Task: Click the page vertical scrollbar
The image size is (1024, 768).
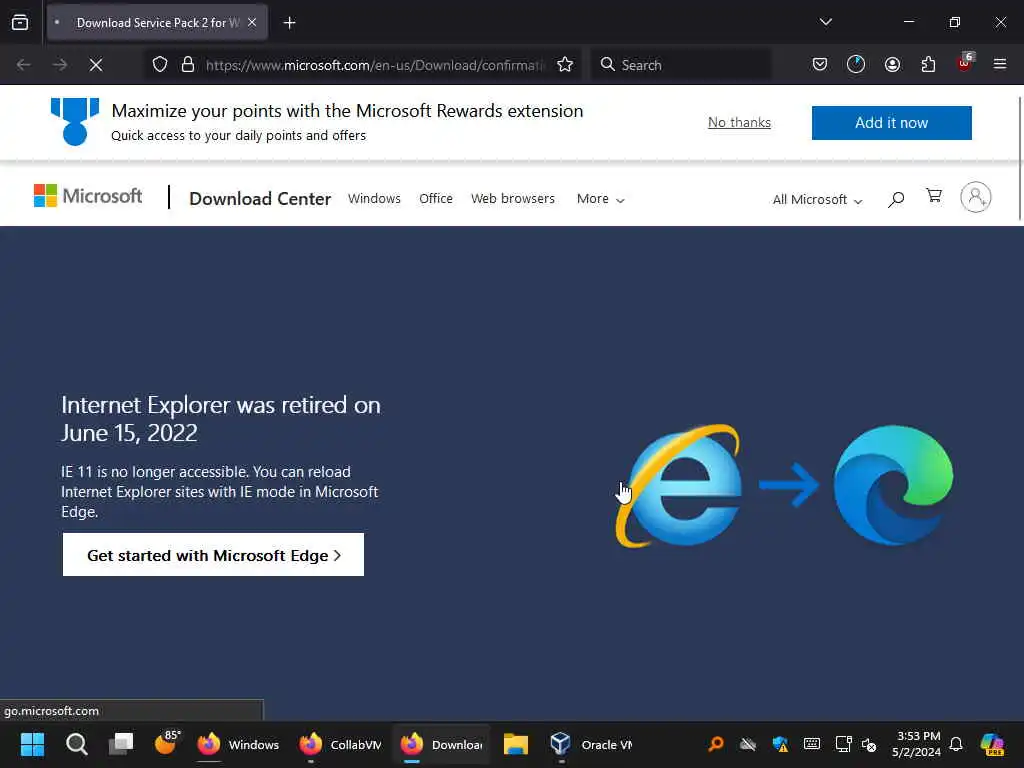Action: point(1020,159)
